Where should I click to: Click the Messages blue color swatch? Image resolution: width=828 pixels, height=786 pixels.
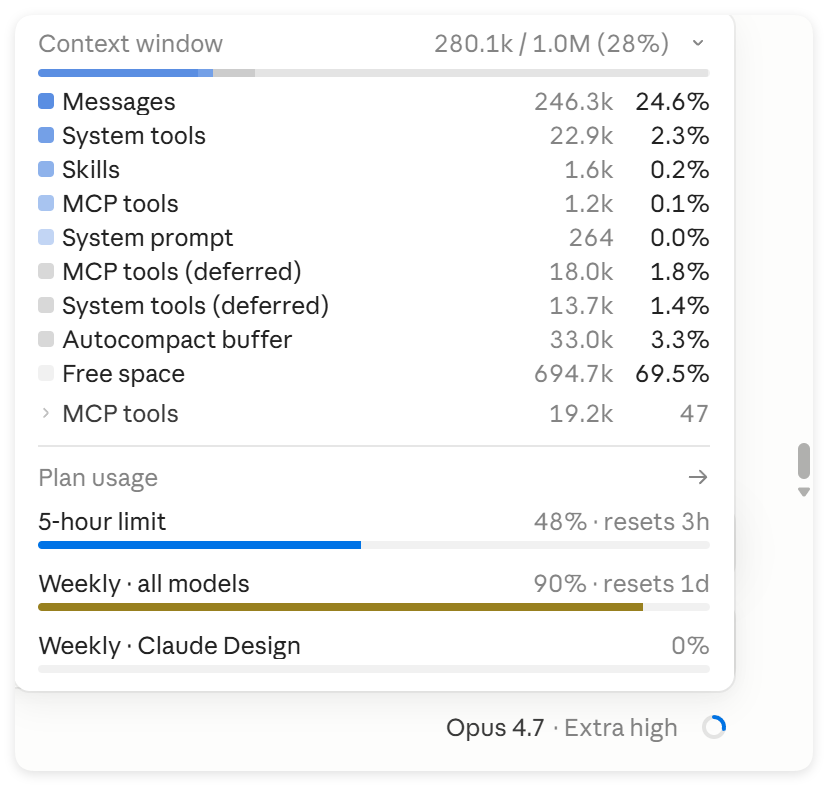[46, 101]
